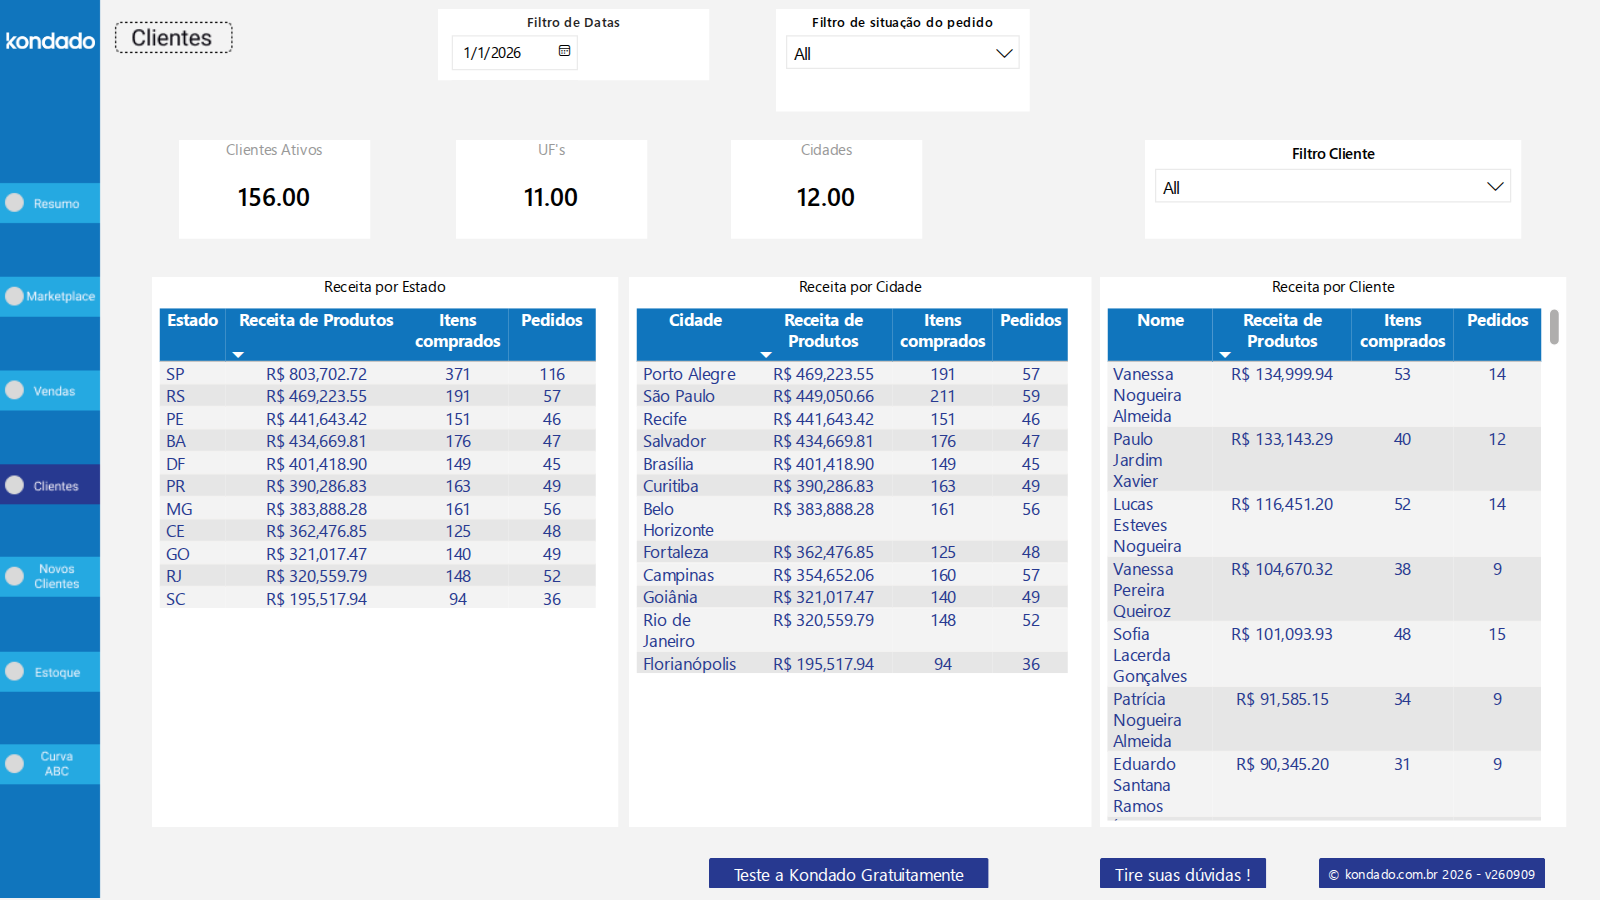Click the date field showing 1/1/2026
The height and width of the screenshot is (900, 1600).
(515, 52)
